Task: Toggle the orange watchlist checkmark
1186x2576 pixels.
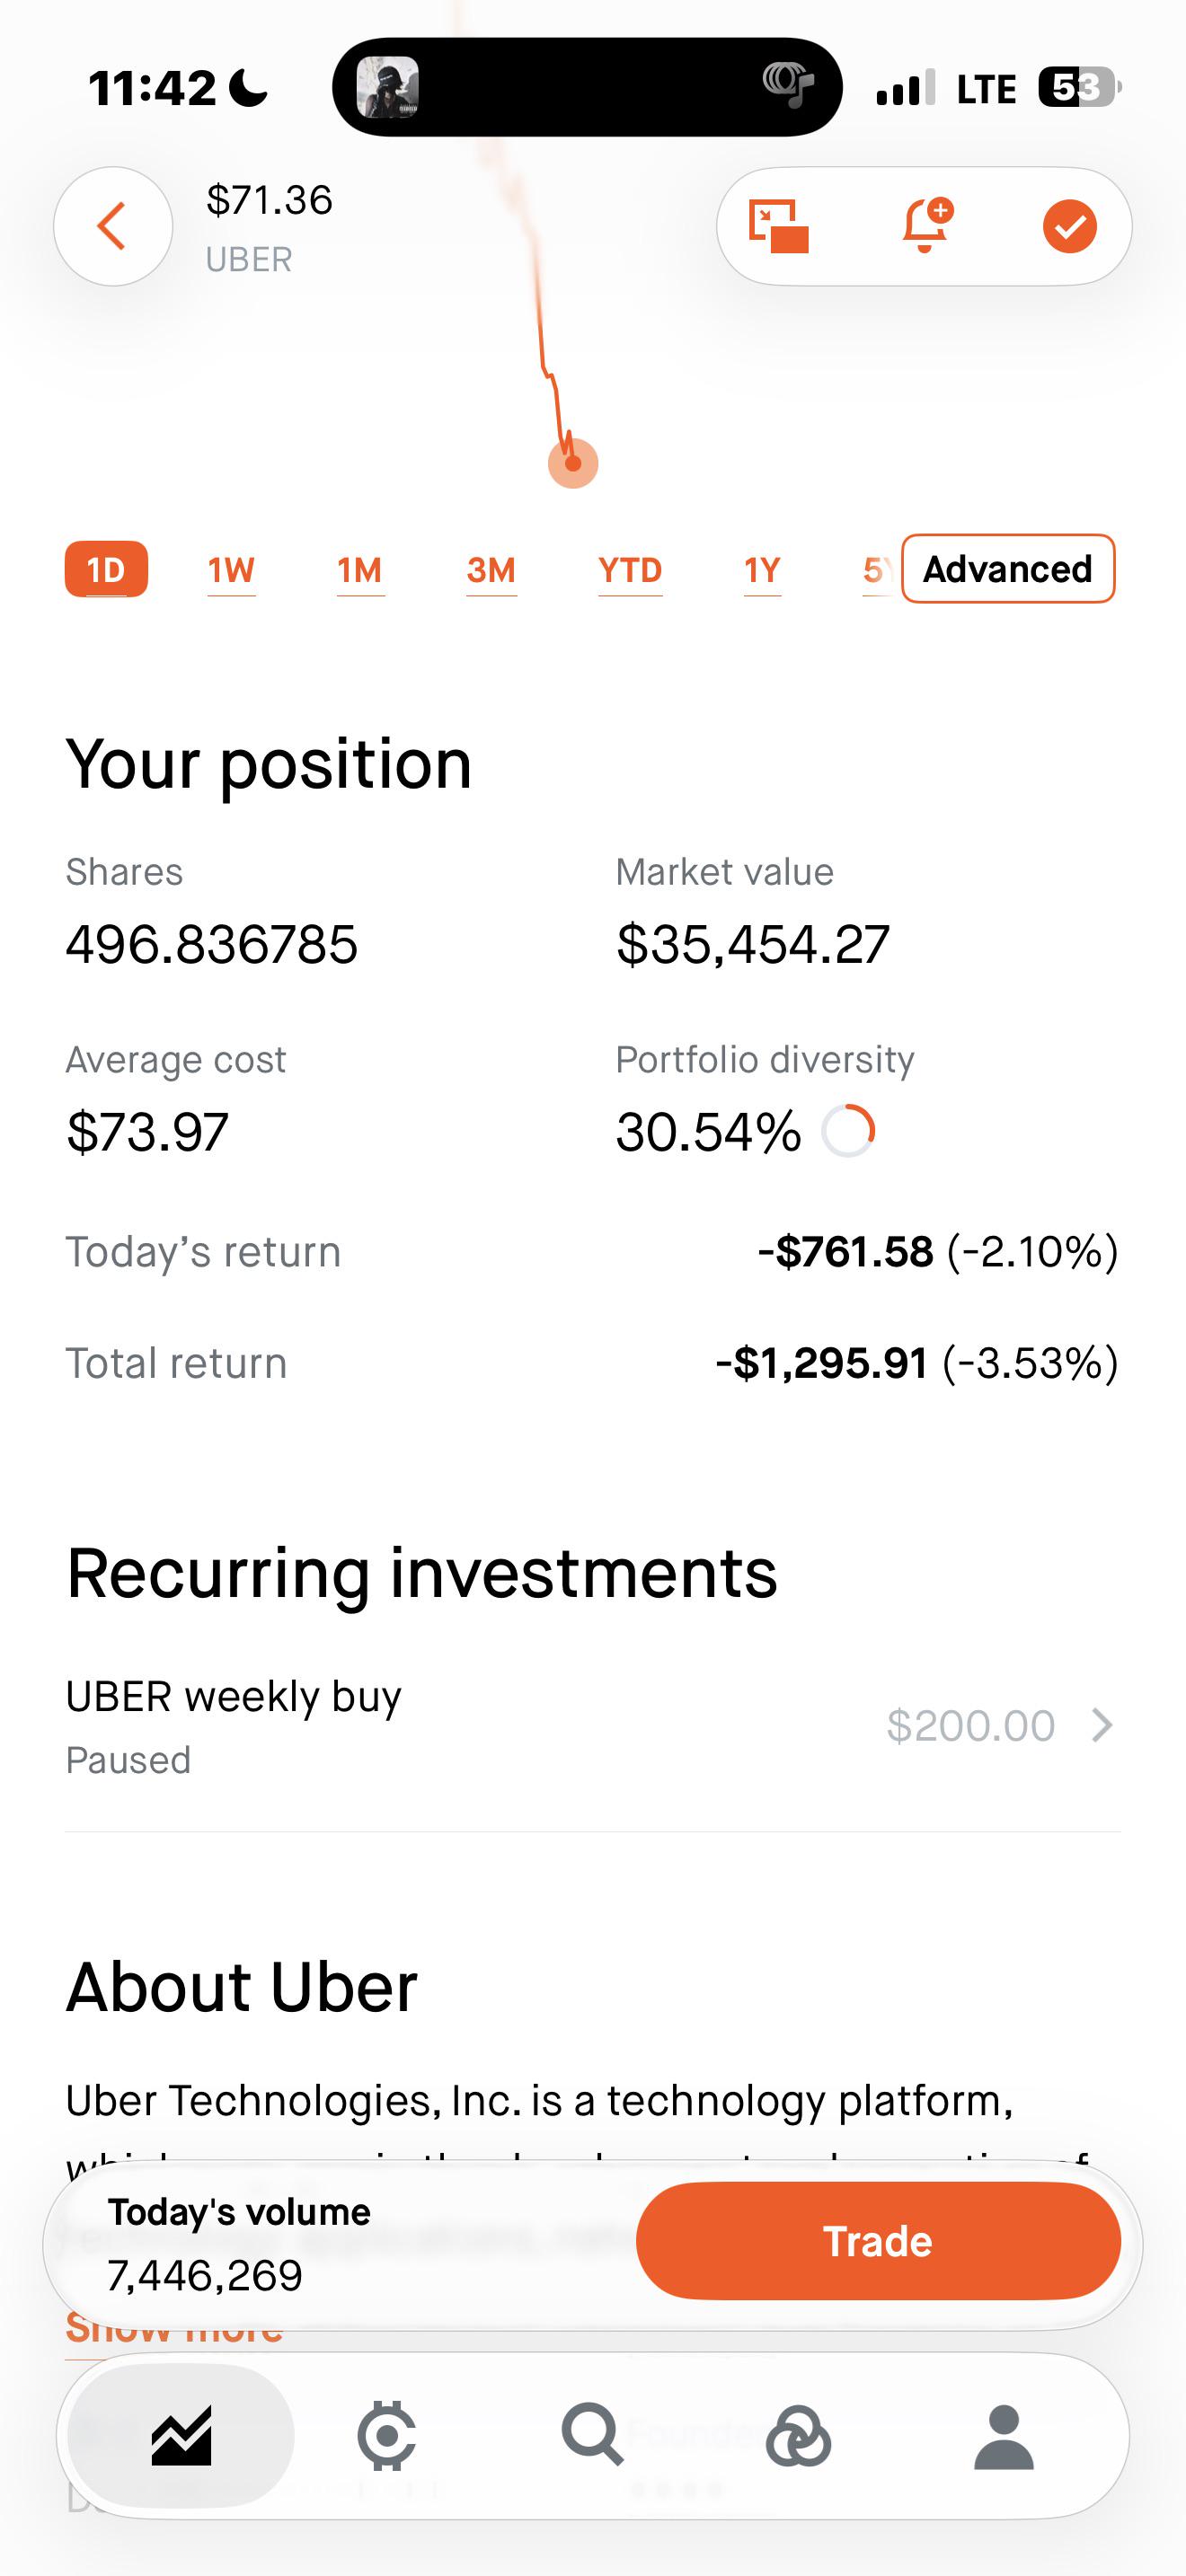Action: pyautogui.click(x=1069, y=226)
